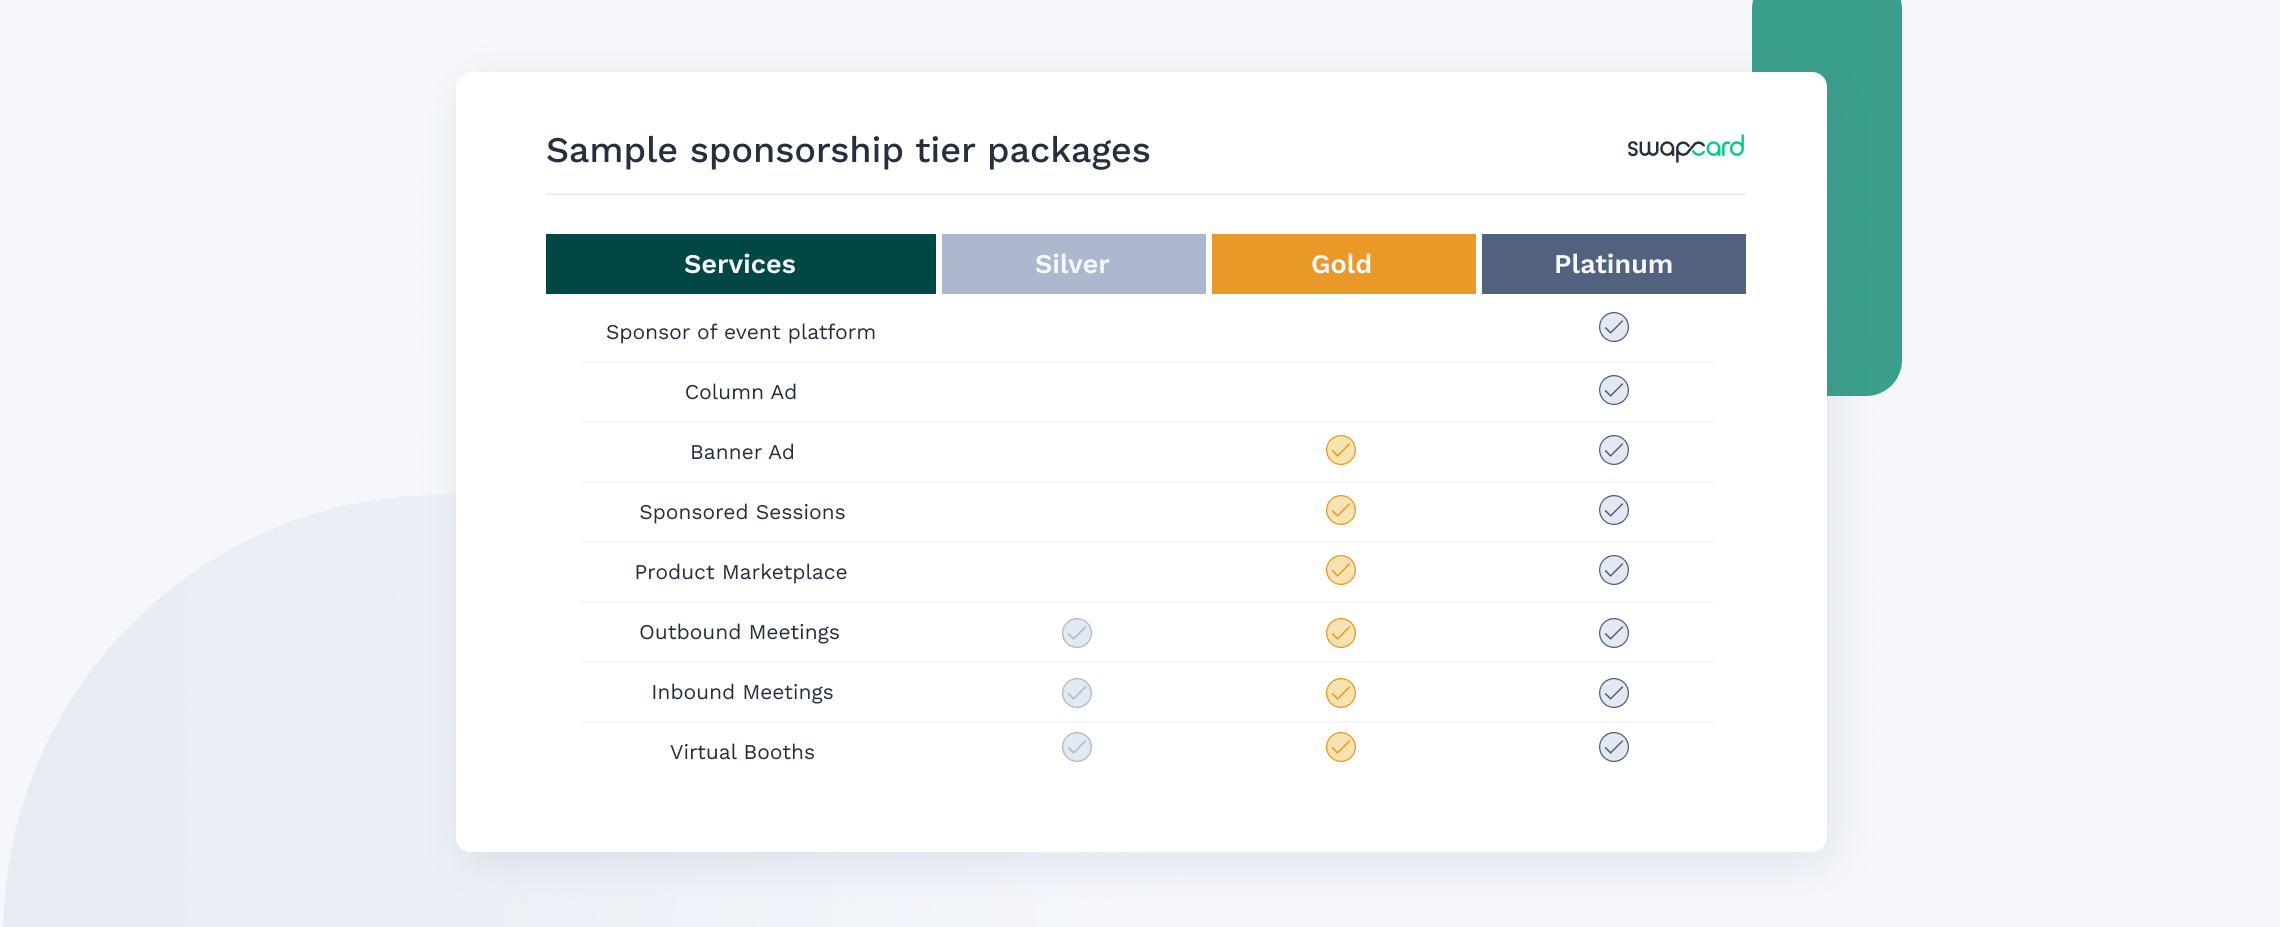Click Gold checkmark for Outbound Meetings

1341,633
